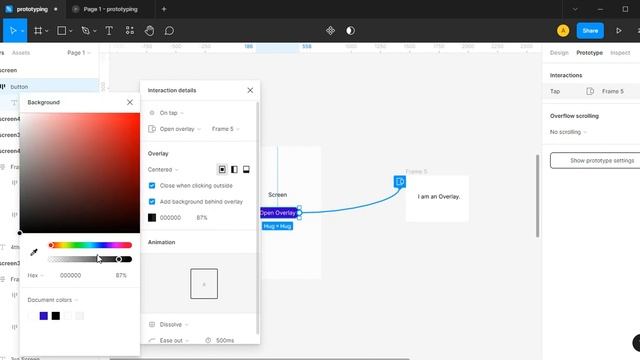Click the opacity slider
This screenshot has height=360, width=640.
[90, 259]
